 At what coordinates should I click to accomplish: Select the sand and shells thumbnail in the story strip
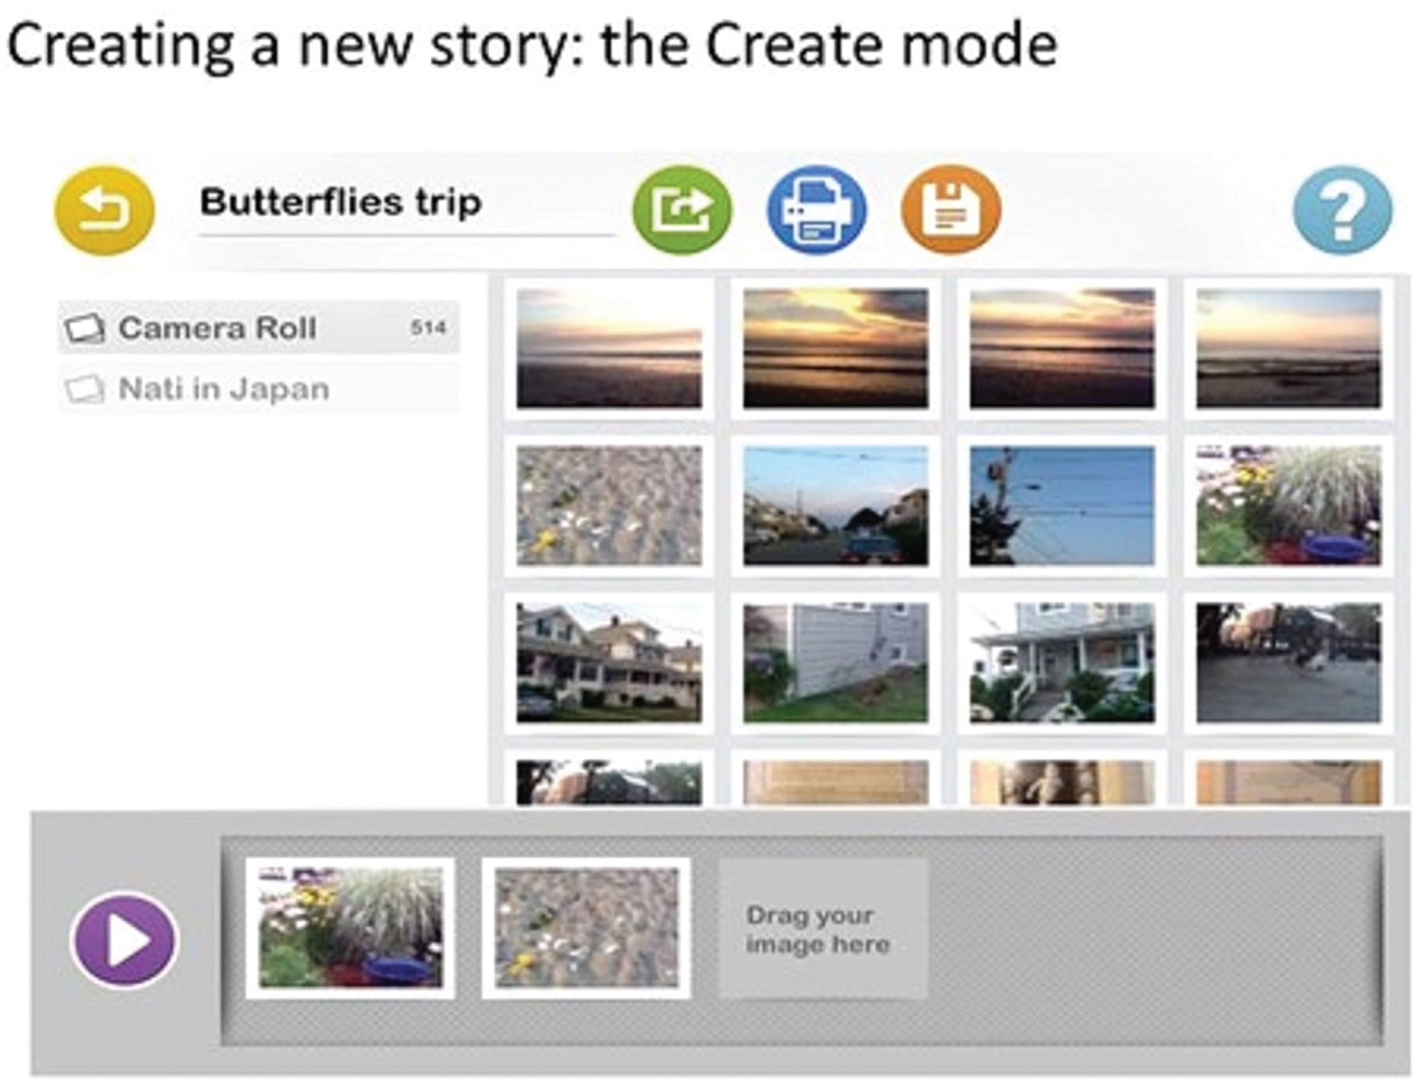[586, 928]
